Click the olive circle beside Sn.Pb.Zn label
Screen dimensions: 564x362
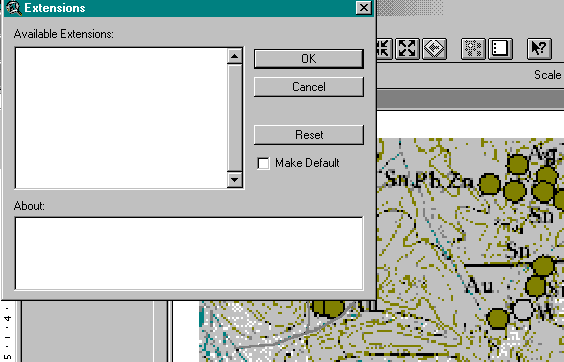(x=490, y=184)
